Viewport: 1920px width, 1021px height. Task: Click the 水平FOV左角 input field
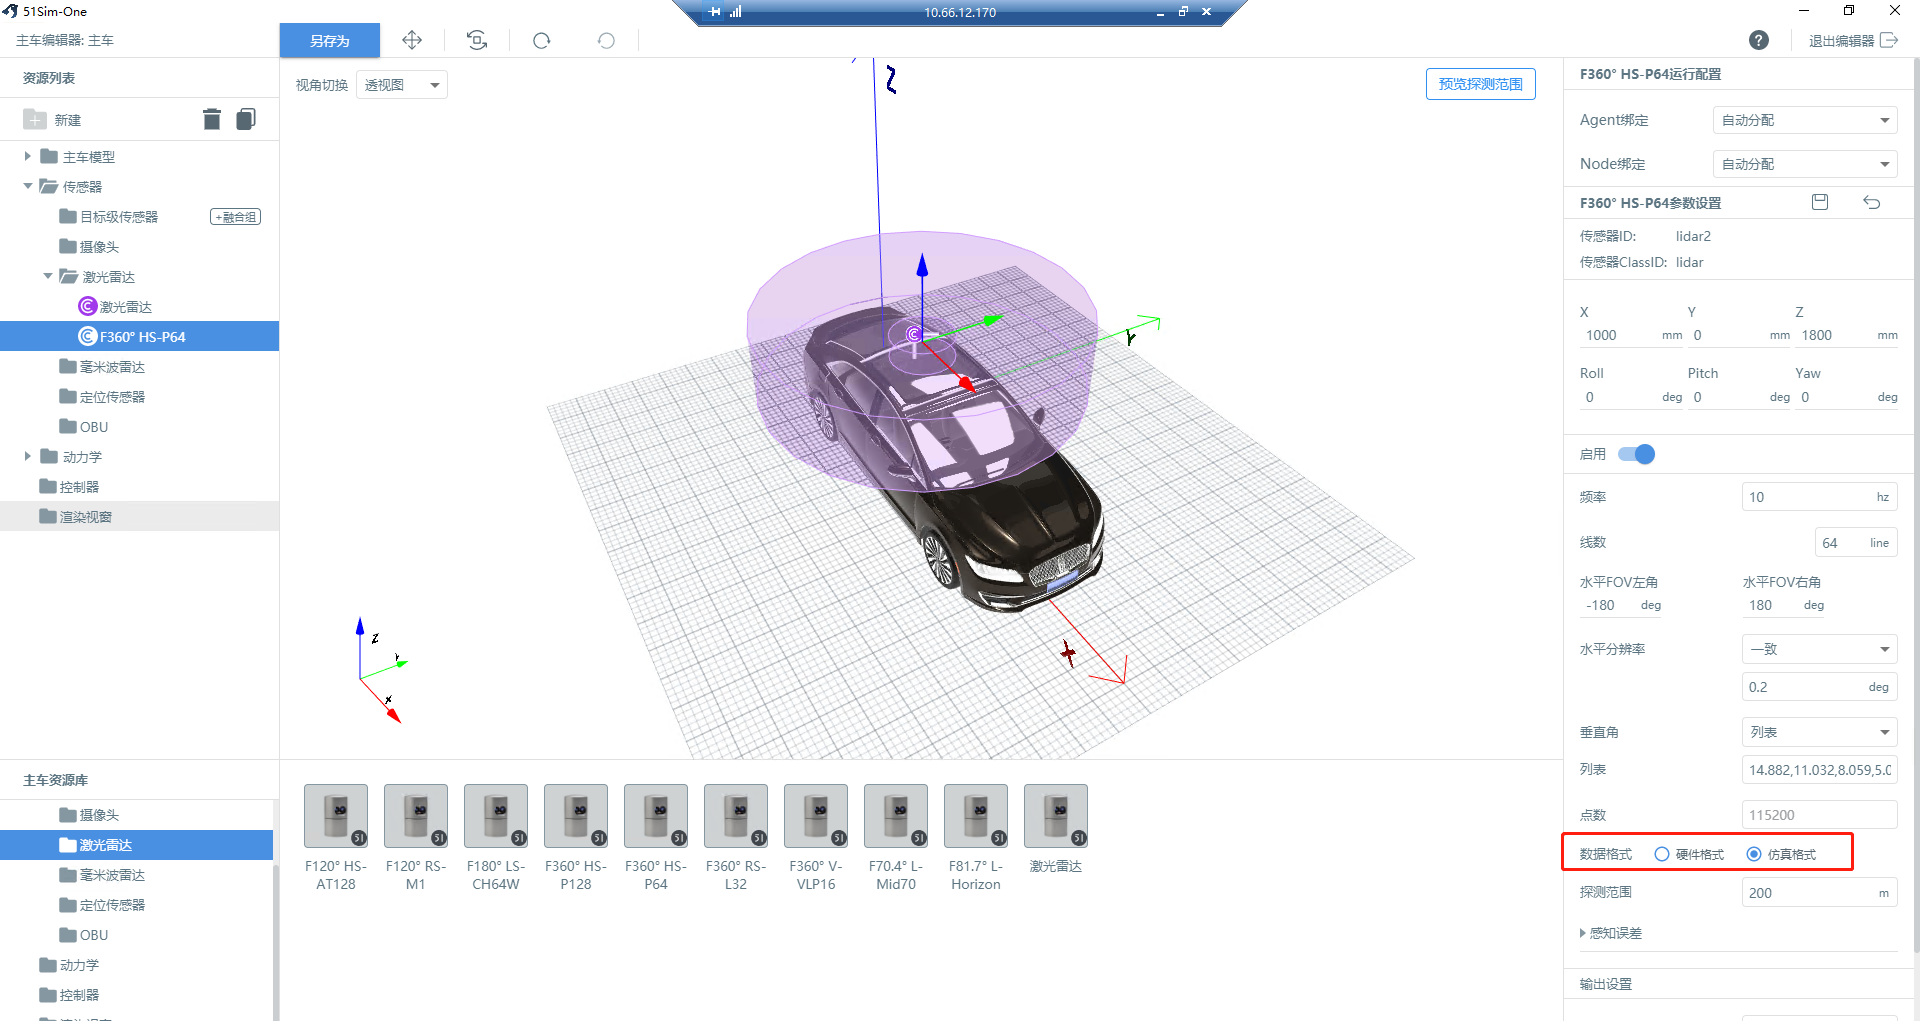tap(1621, 606)
